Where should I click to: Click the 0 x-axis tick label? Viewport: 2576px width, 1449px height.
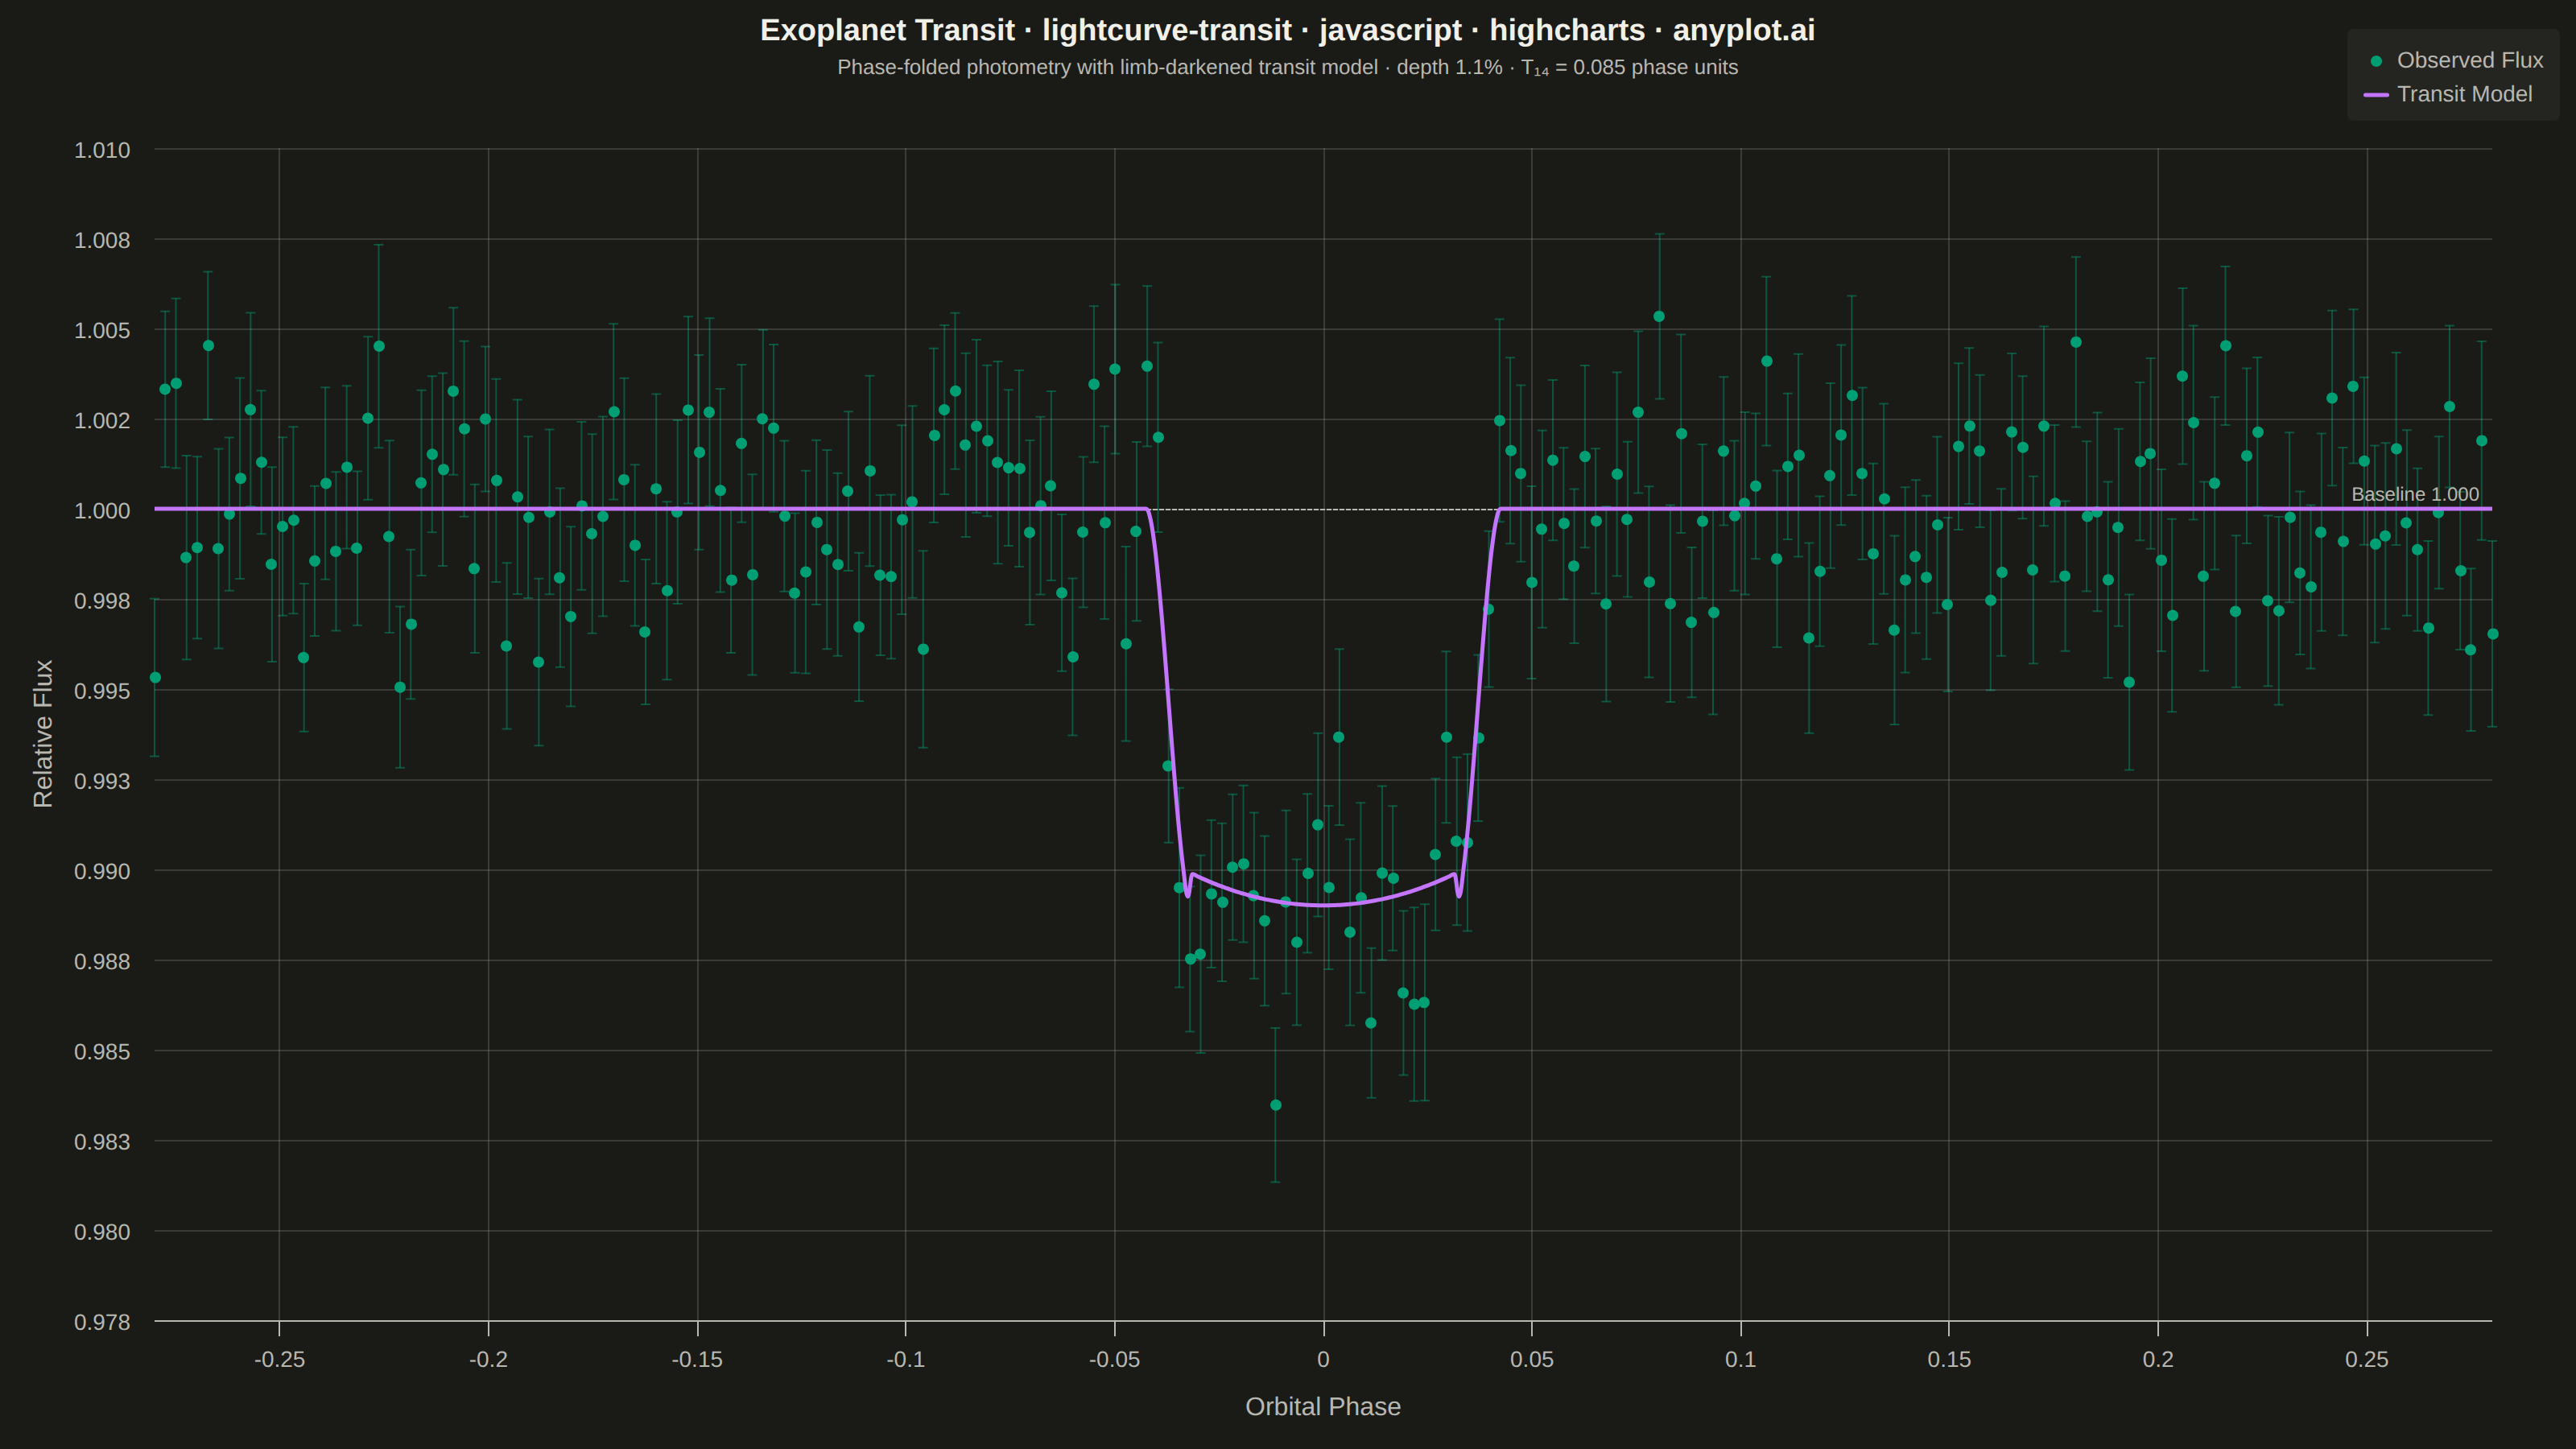[x=1323, y=1359]
